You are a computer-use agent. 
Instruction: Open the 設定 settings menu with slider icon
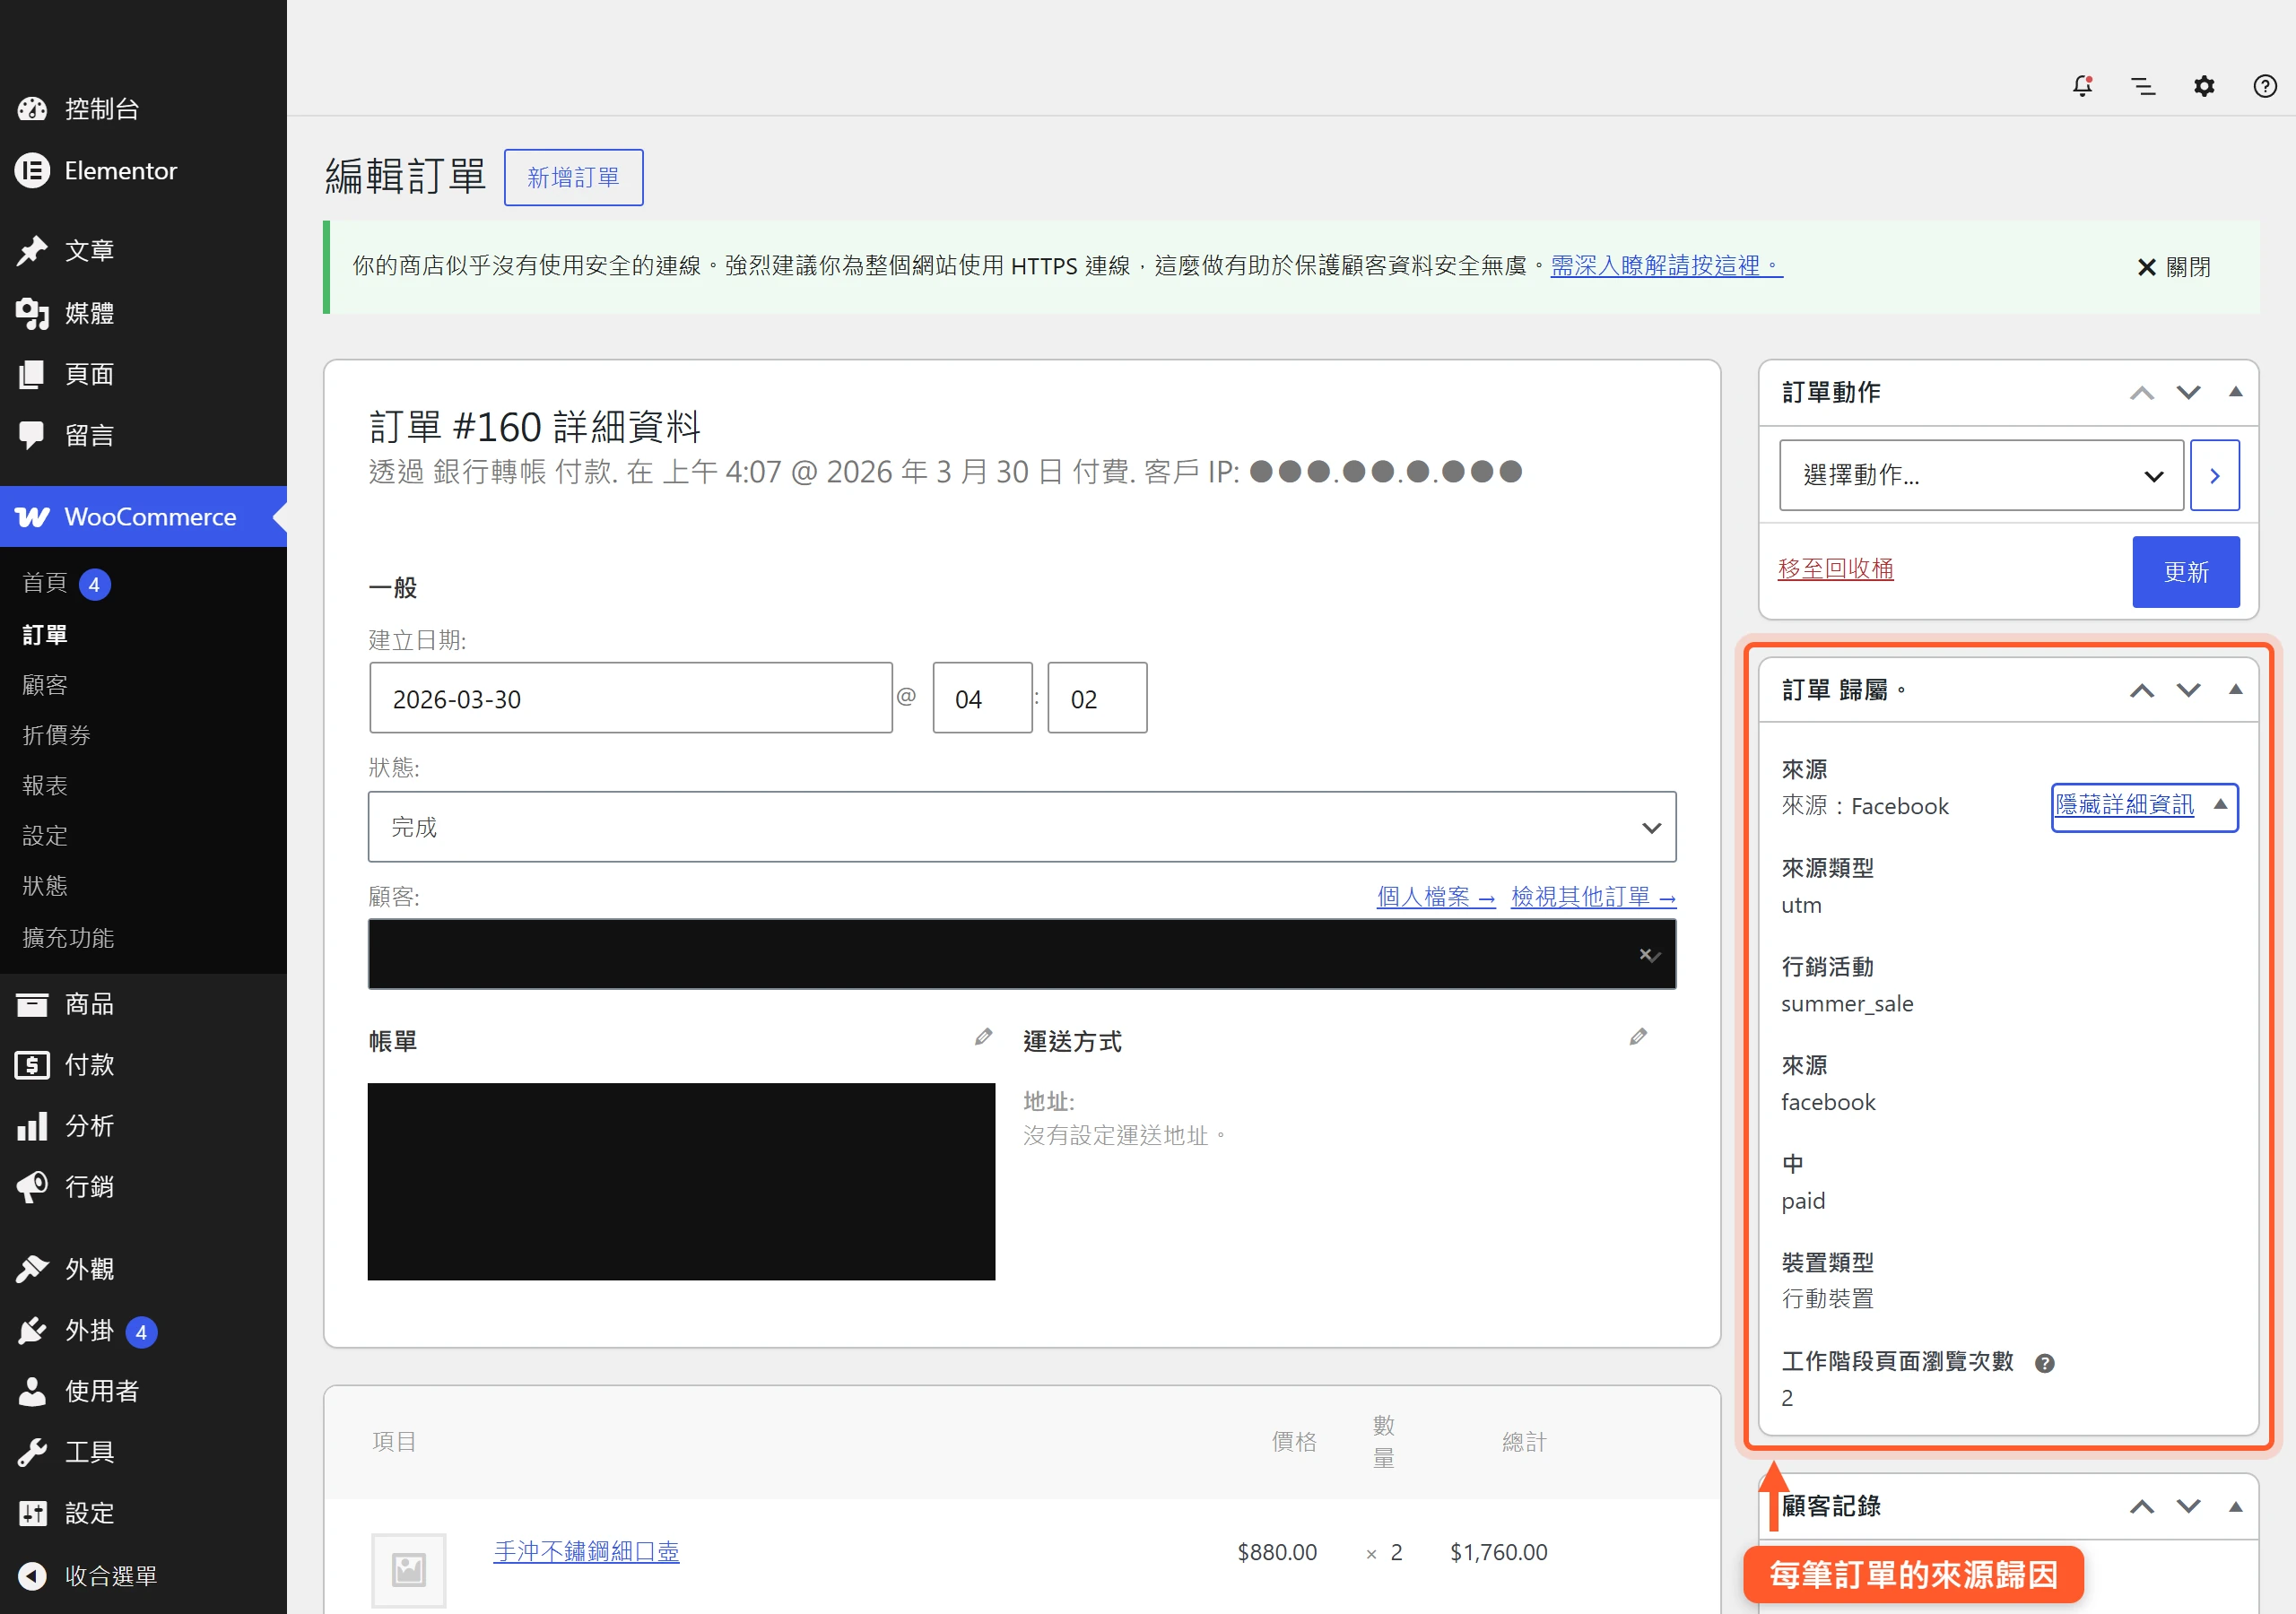(66, 1513)
